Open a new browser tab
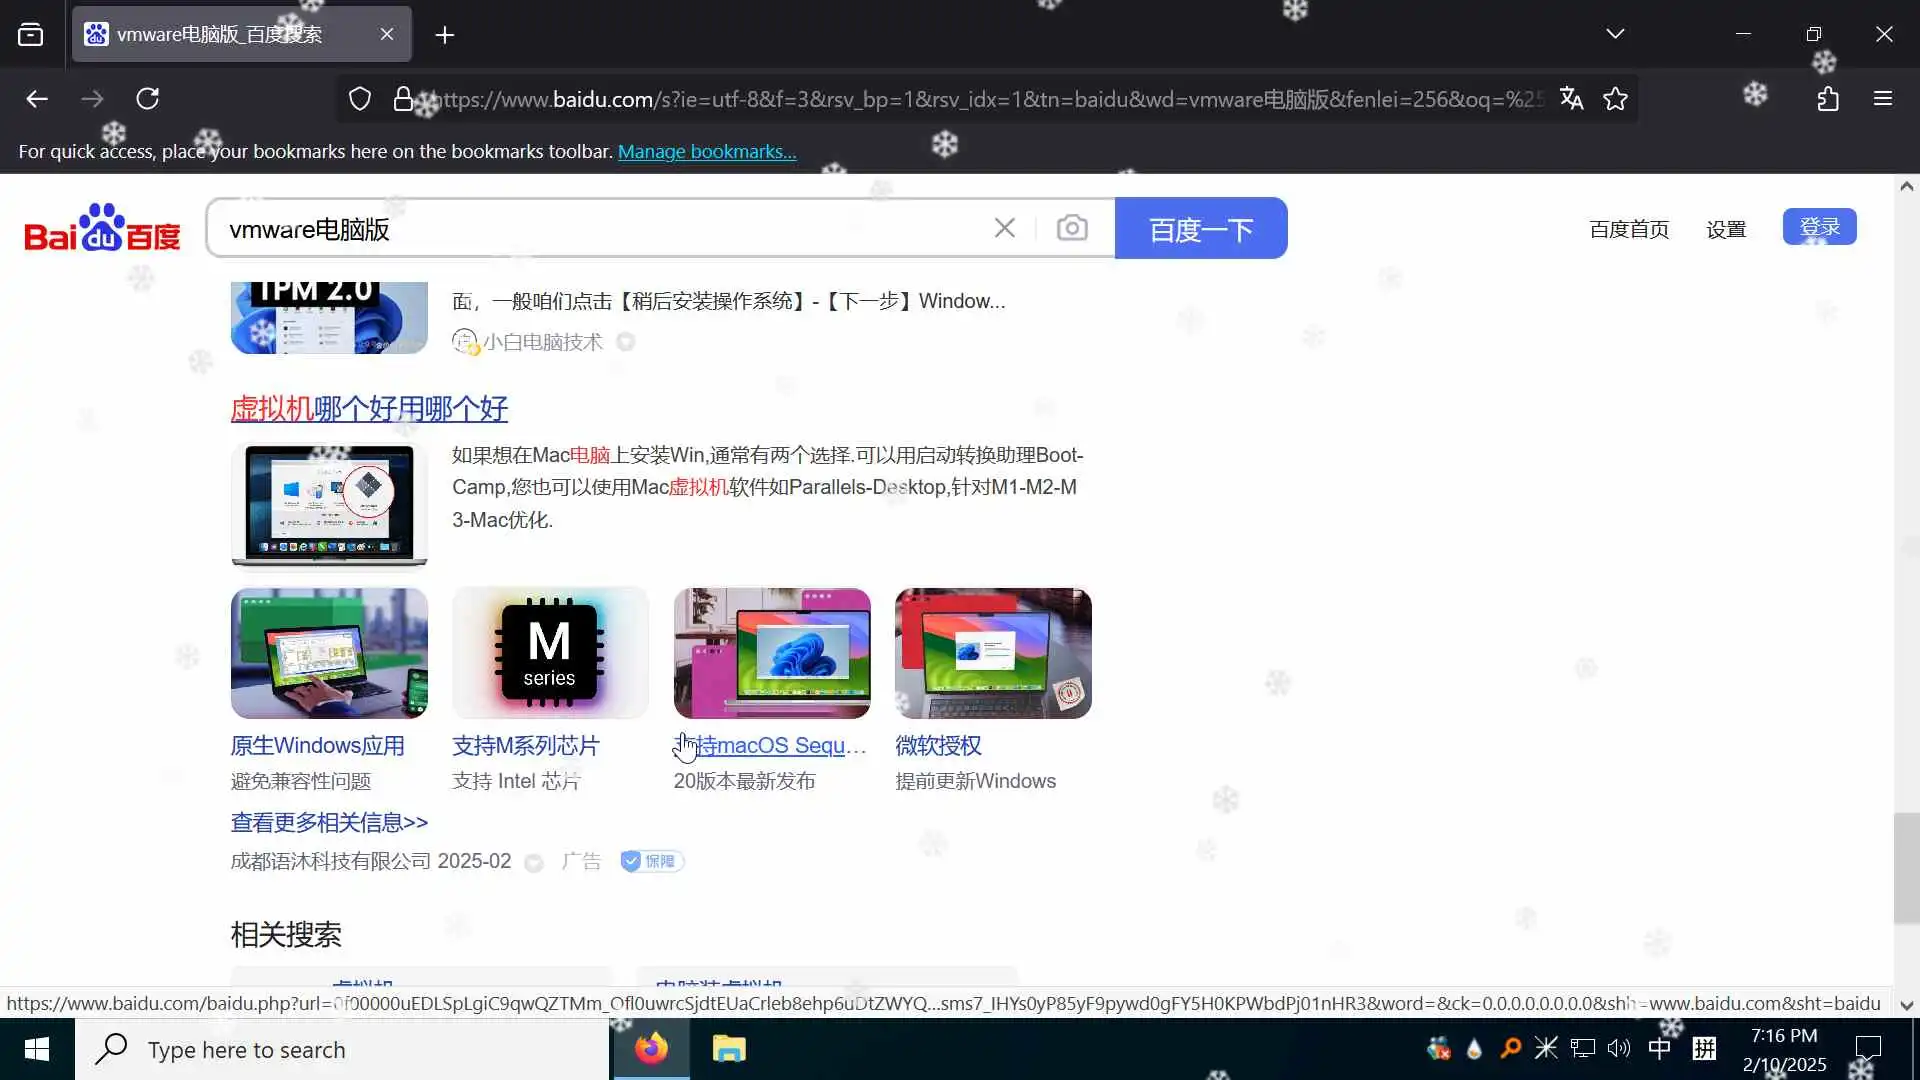 point(445,35)
